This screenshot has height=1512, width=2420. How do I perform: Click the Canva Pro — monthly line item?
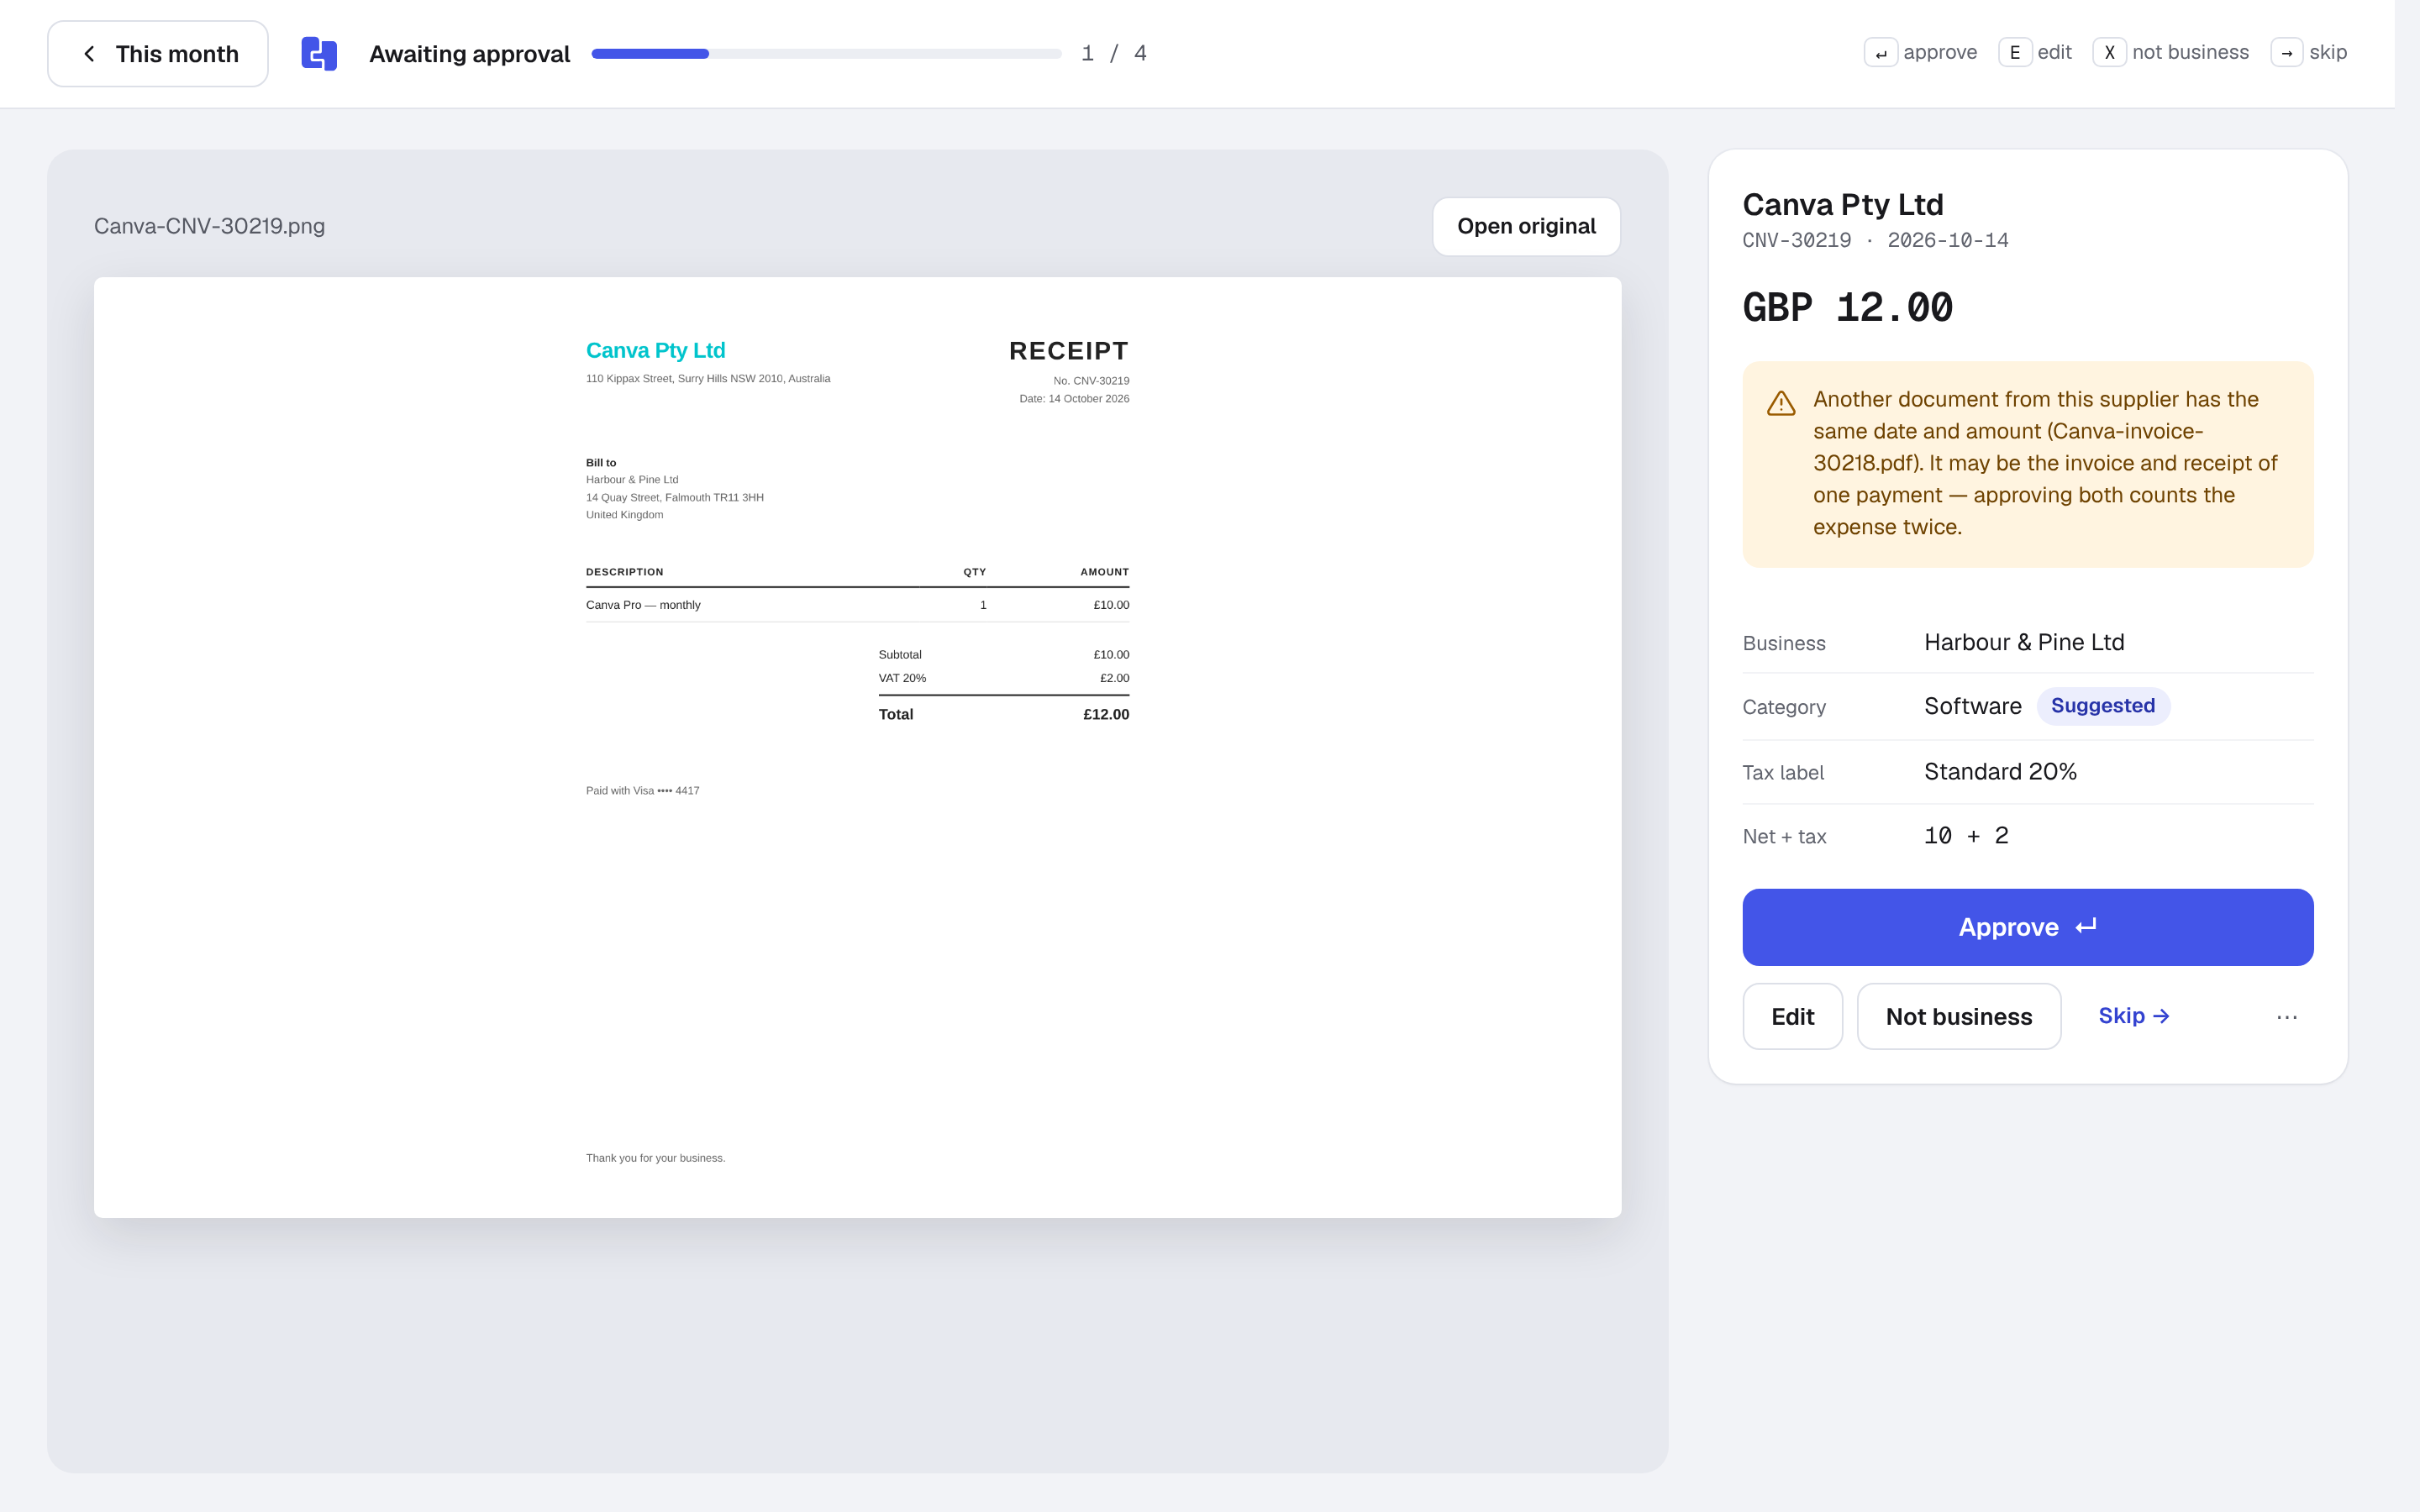(x=857, y=605)
